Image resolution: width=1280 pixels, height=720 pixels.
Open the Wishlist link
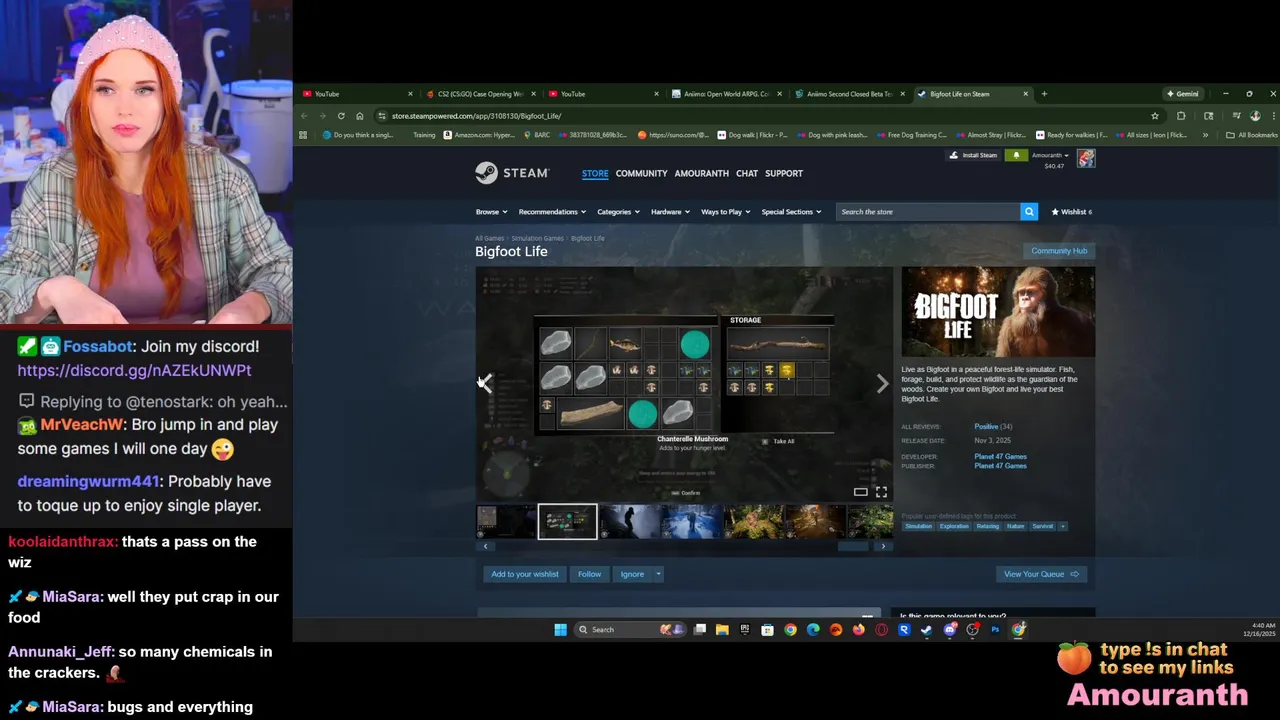[x=1072, y=212]
